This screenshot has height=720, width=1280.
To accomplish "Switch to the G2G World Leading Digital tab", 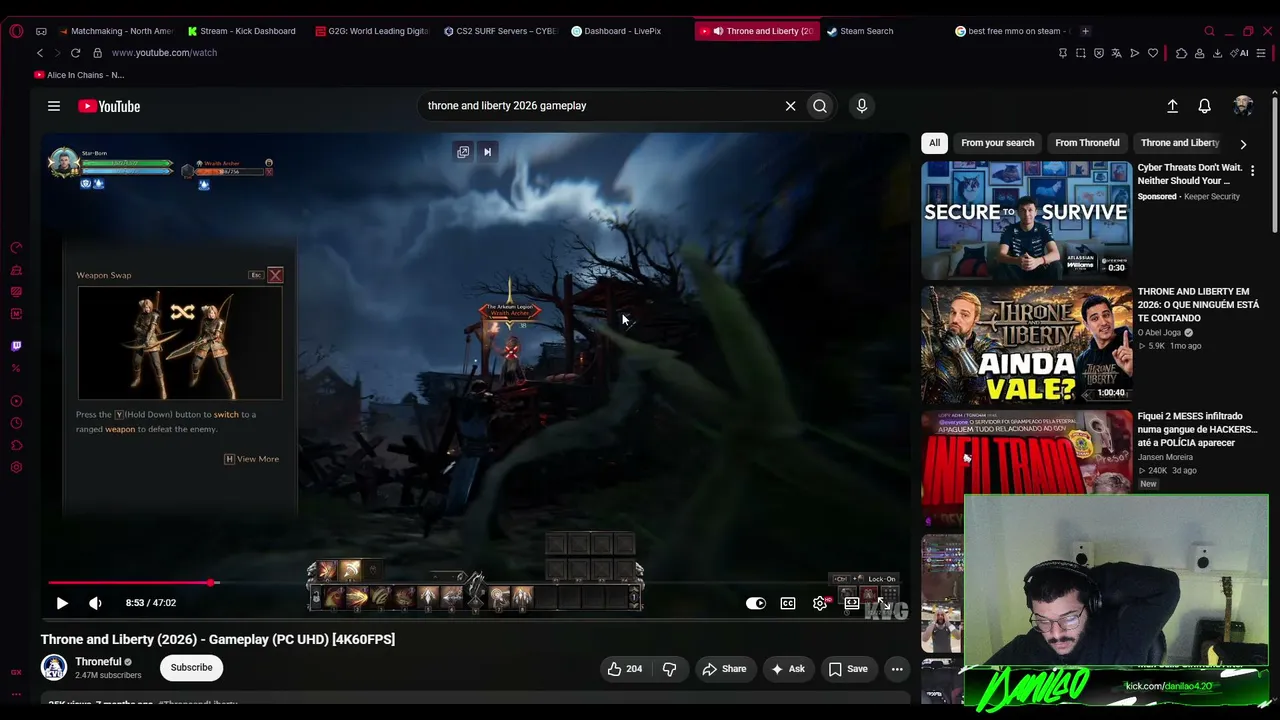I will (372, 31).
